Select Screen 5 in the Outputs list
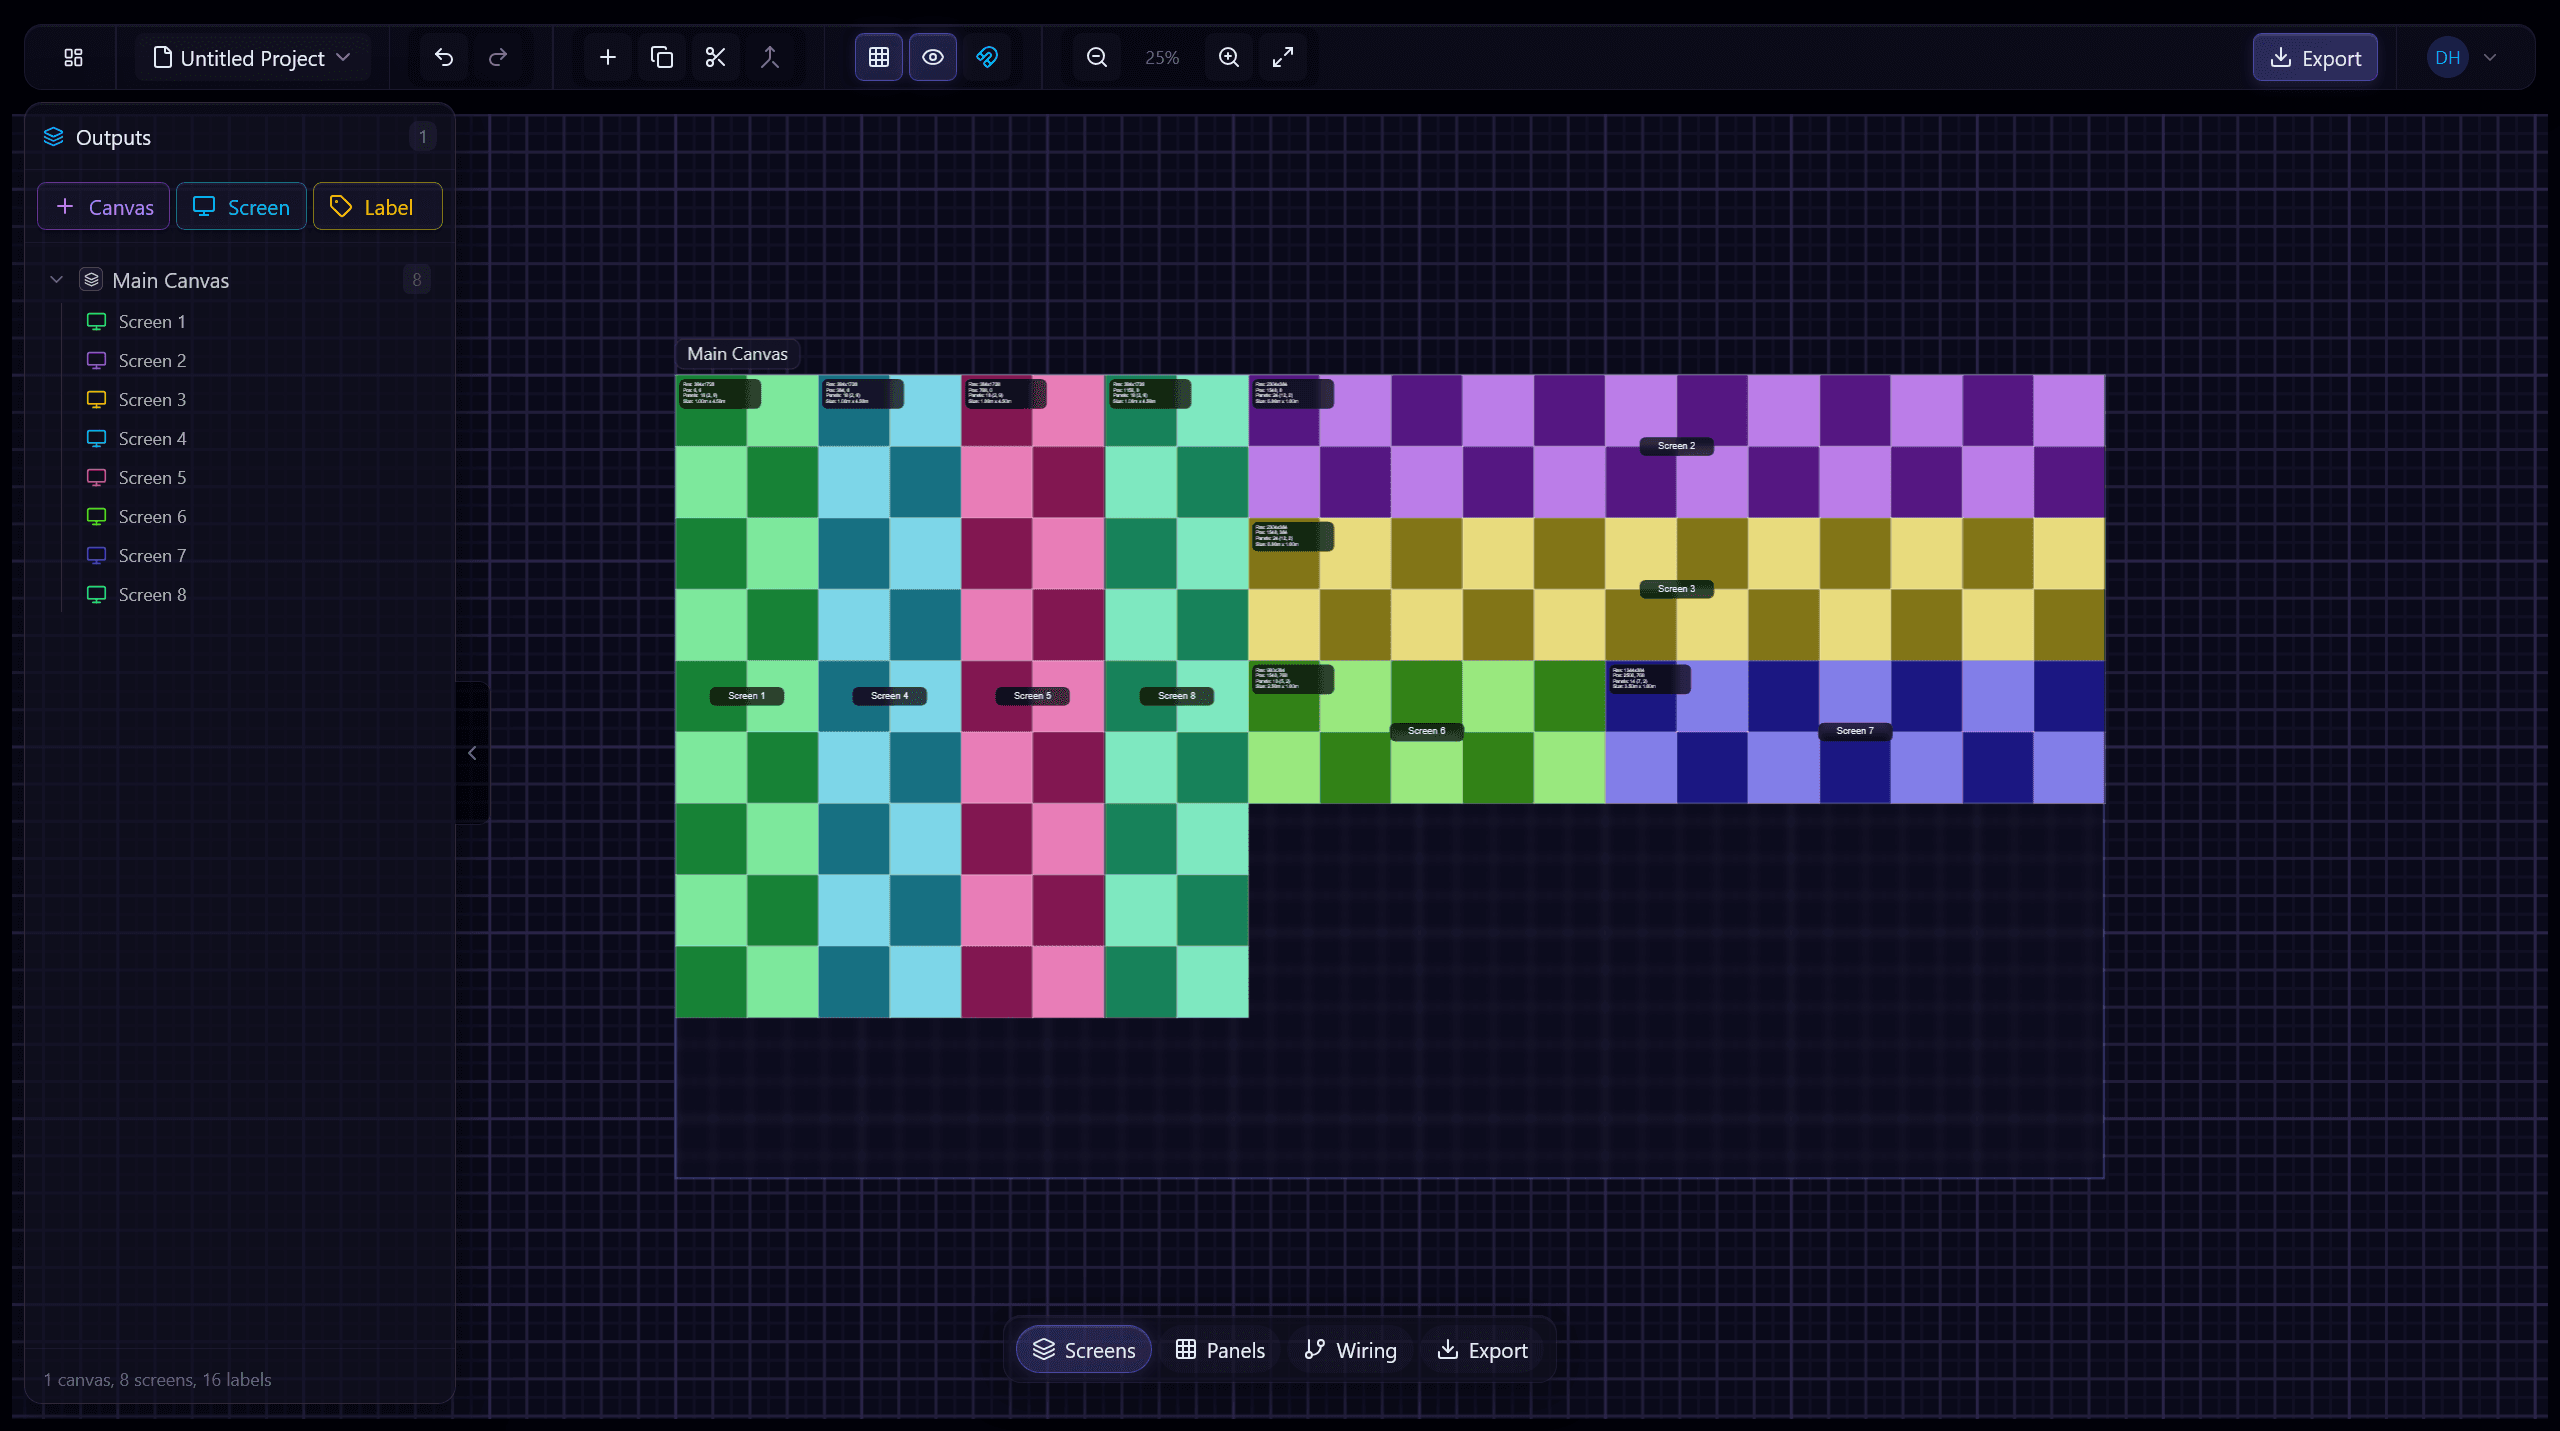This screenshot has height=1431, width=2560. pyautogui.click(x=151, y=477)
